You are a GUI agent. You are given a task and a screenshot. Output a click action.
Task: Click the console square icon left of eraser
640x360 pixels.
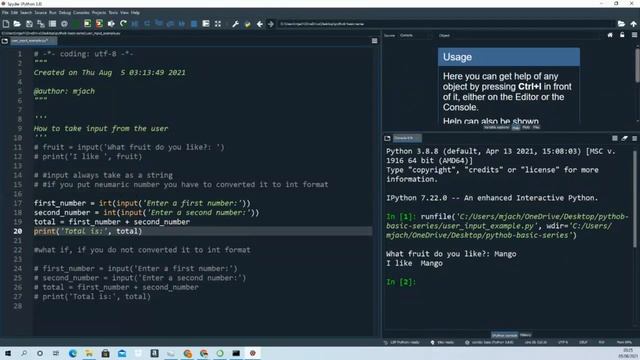pos(615,138)
